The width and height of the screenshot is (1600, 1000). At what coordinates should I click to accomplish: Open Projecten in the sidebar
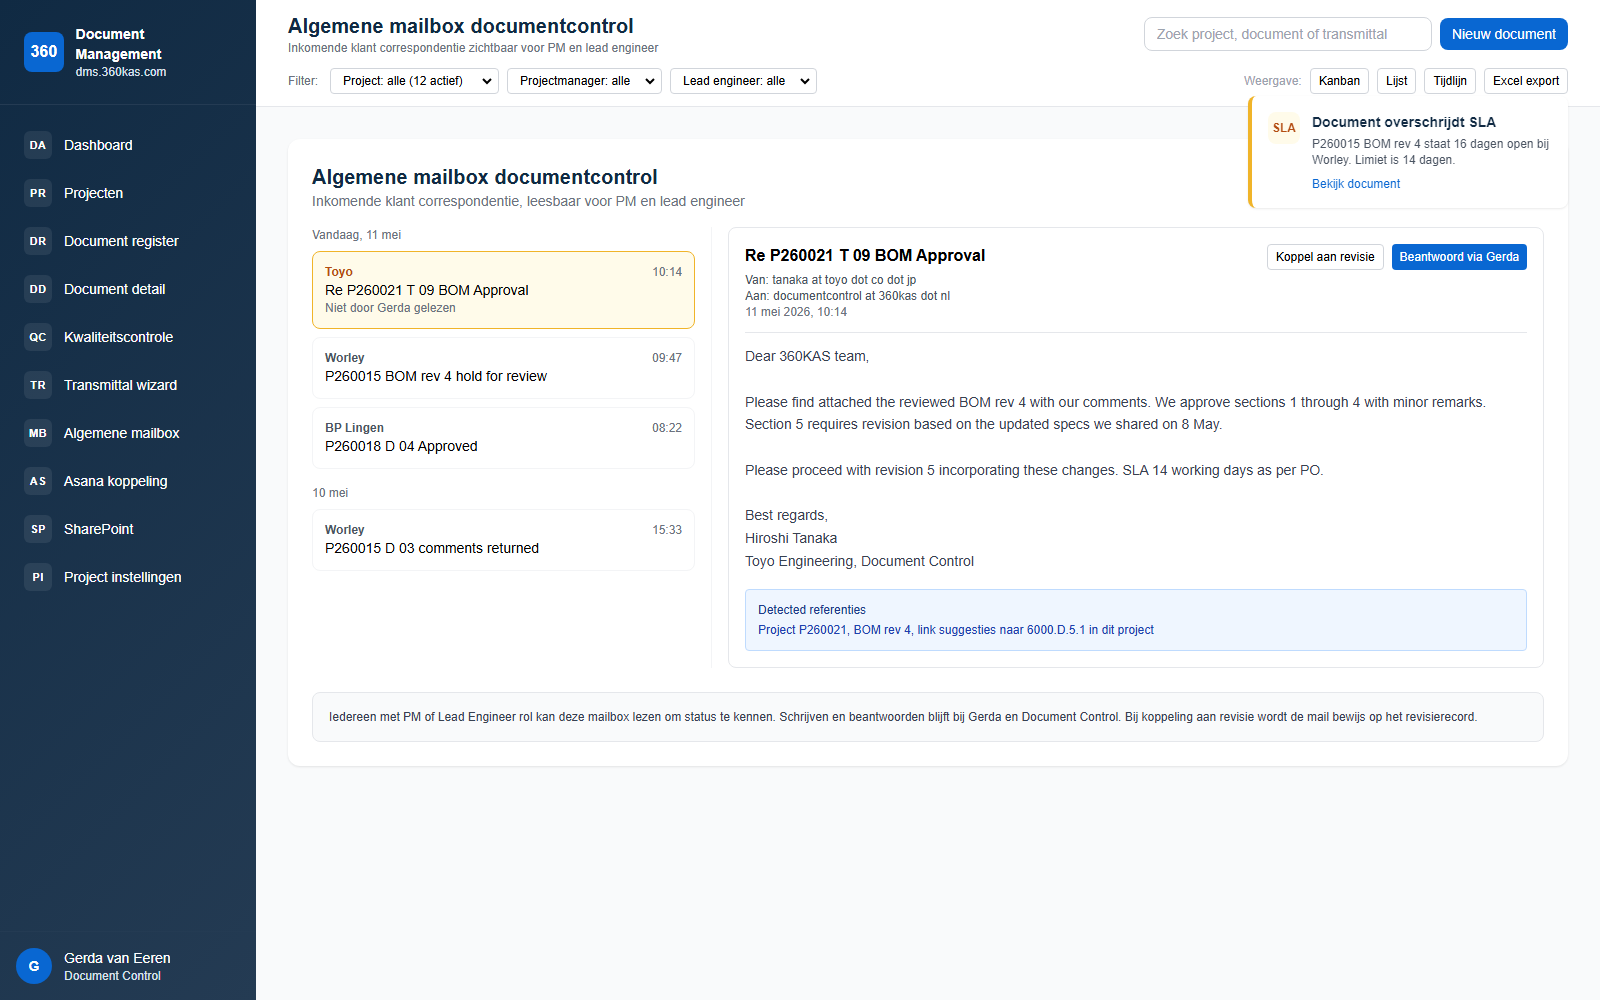[128, 193]
